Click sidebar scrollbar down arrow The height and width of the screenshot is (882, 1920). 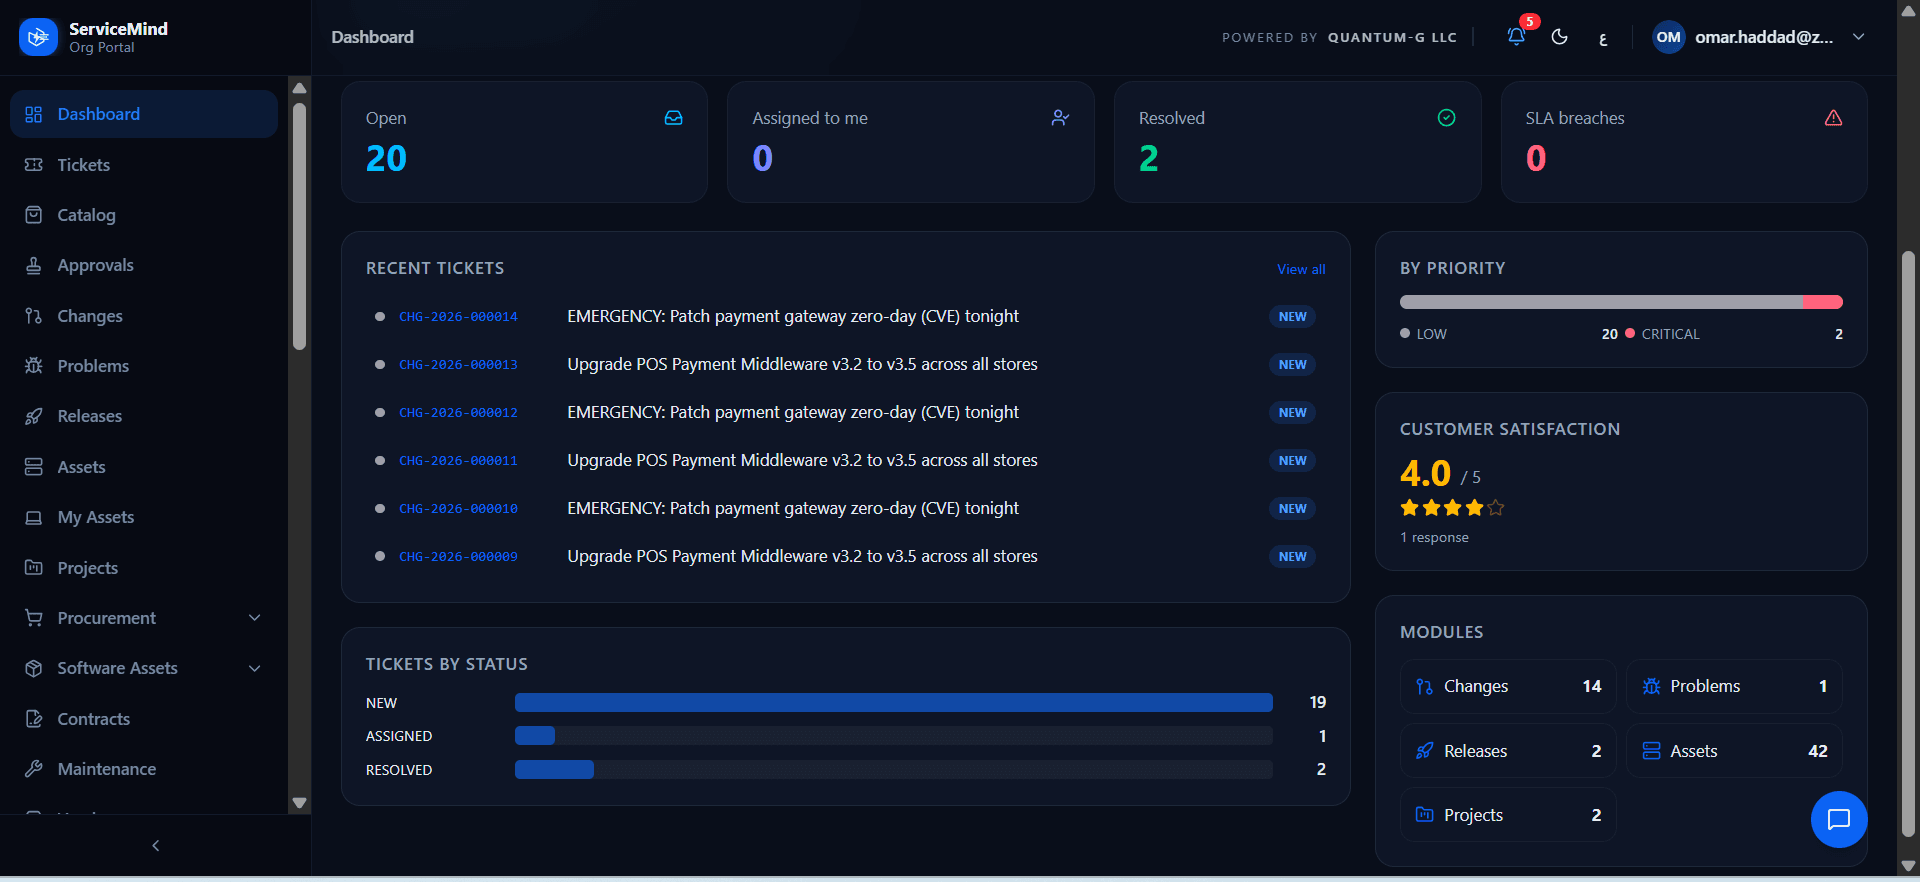(x=299, y=803)
